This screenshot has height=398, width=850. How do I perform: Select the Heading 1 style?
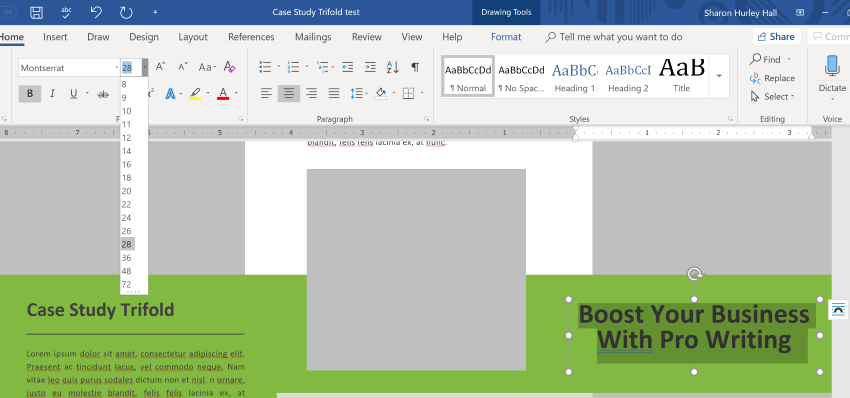point(575,76)
